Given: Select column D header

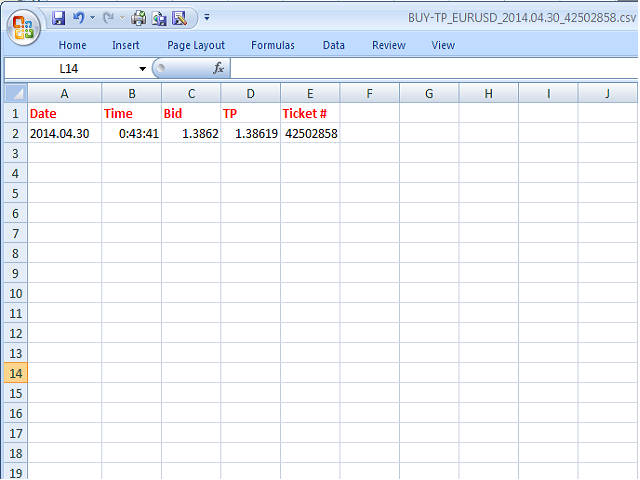Looking at the screenshot, I should click(251, 94).
